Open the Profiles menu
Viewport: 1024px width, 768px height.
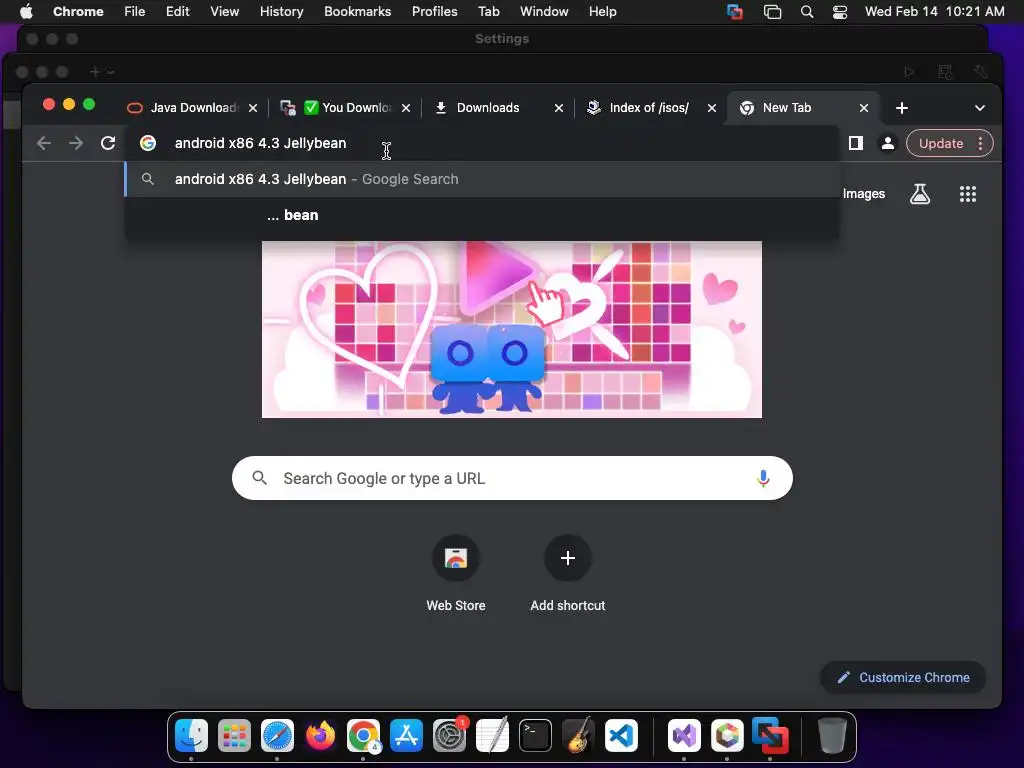(434, 11)
